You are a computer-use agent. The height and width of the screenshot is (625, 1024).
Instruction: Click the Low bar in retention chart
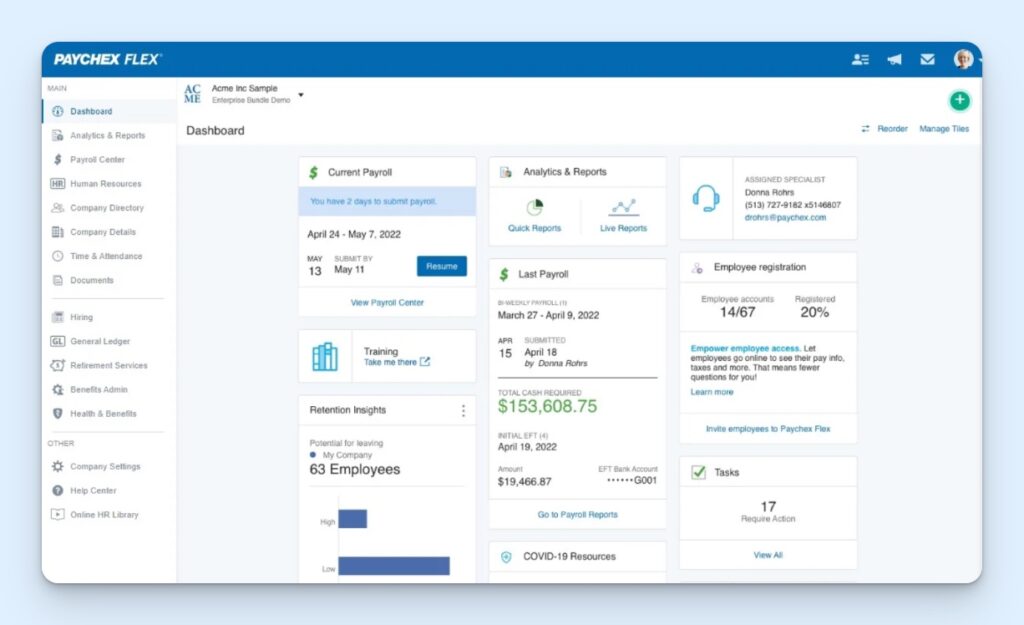point(394,566)
